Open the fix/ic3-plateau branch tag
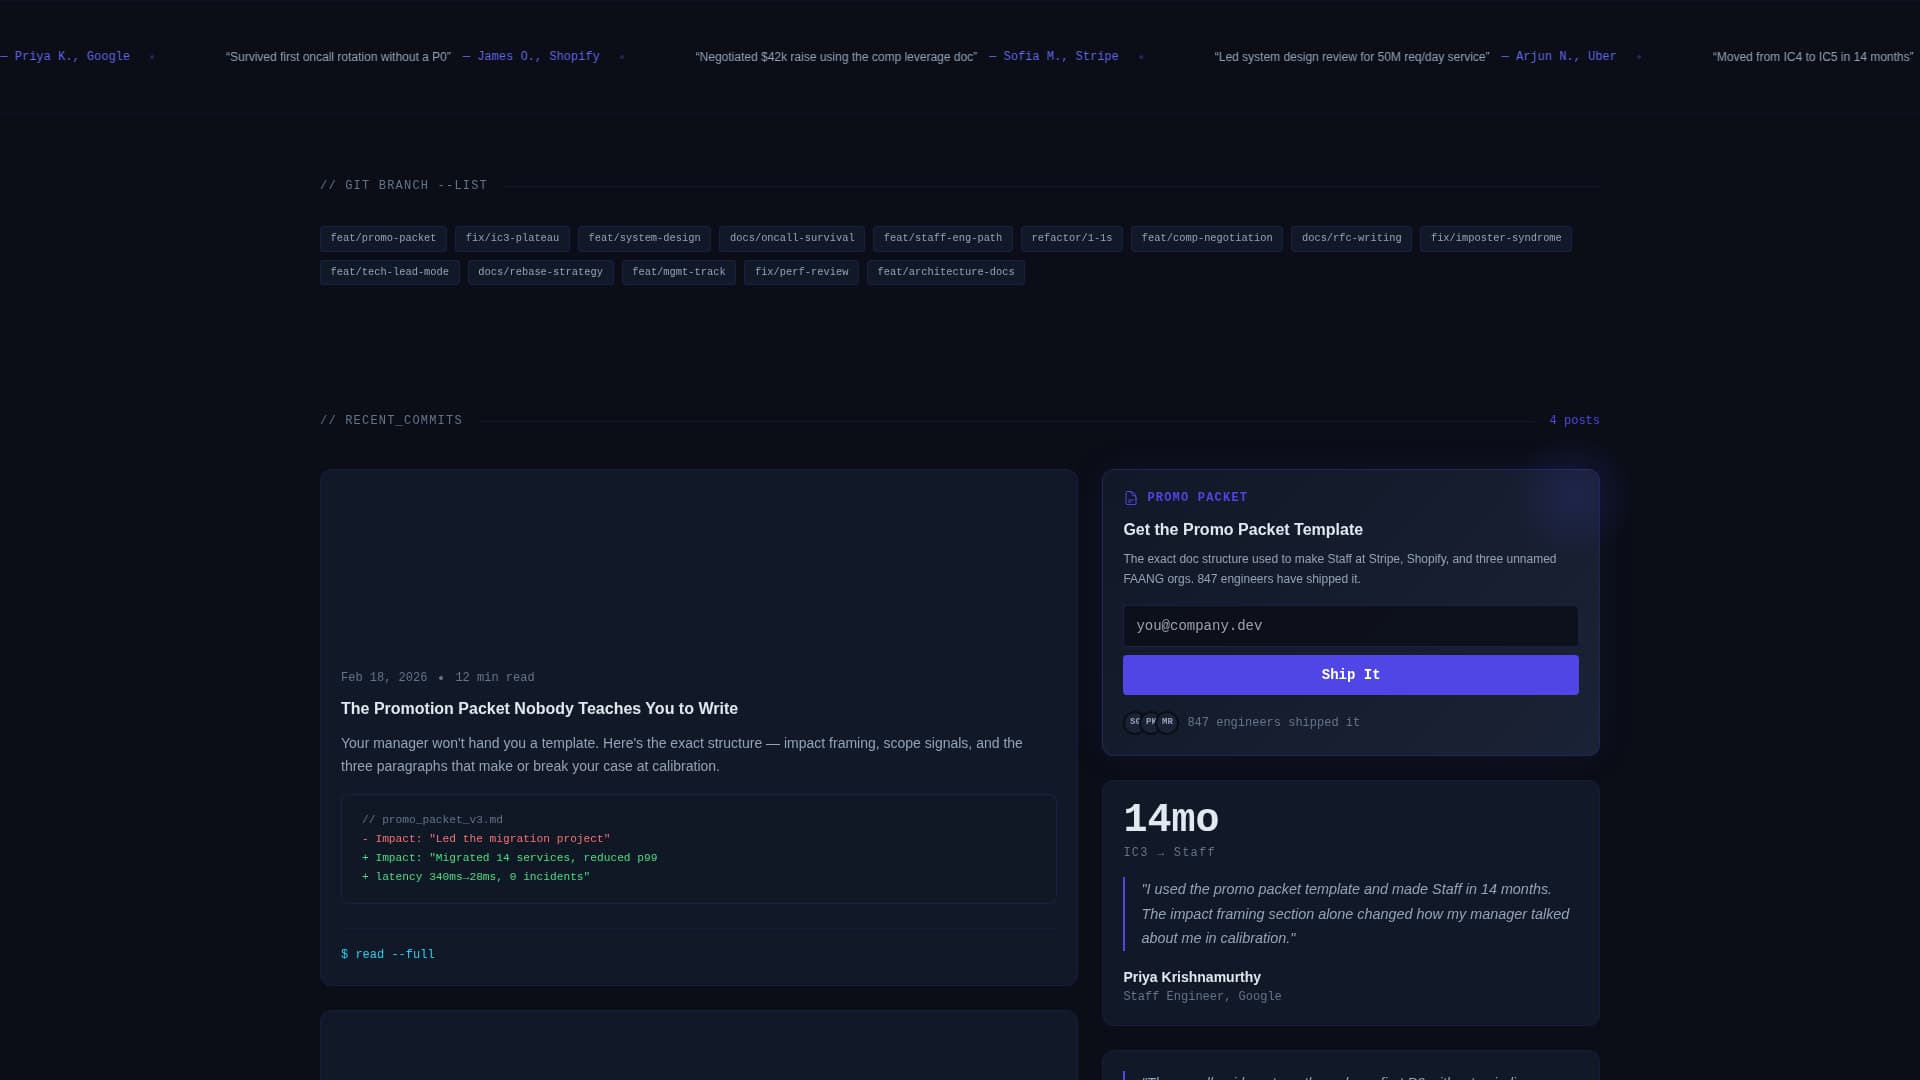Viewport: 1920px width, 1080px height. point(512,238)
